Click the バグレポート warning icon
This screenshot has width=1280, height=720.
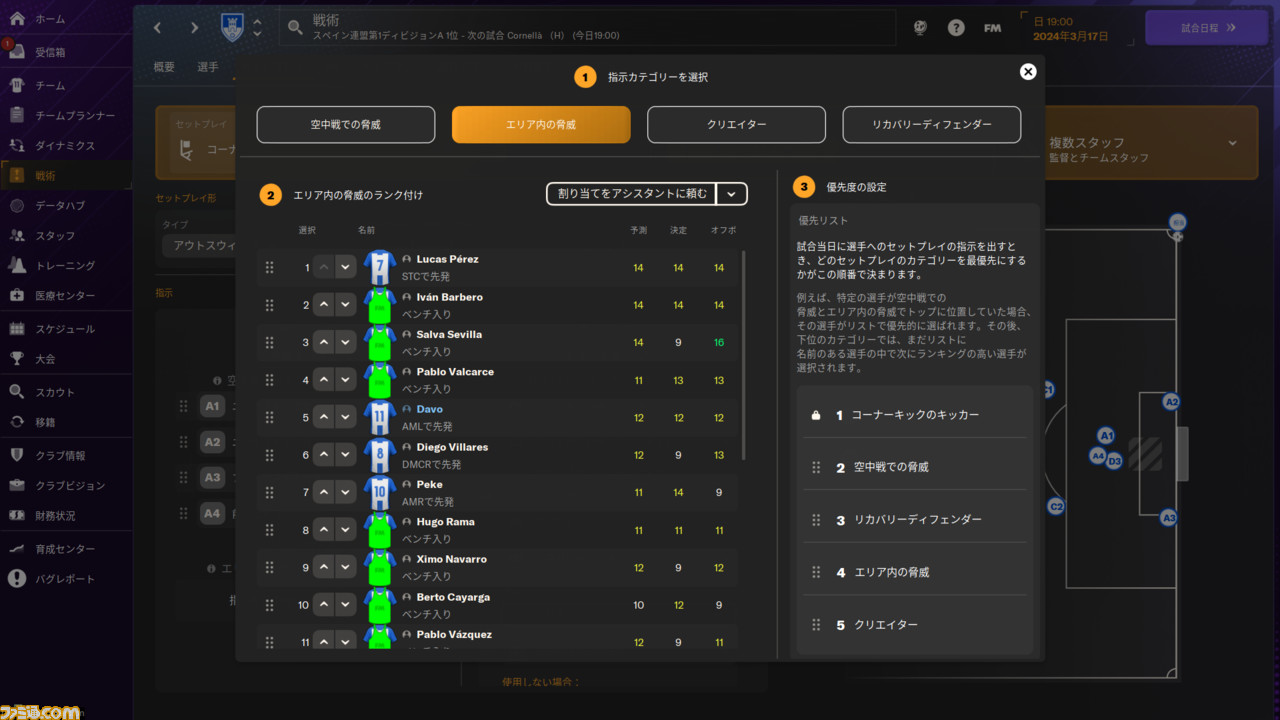coord(17,579)
